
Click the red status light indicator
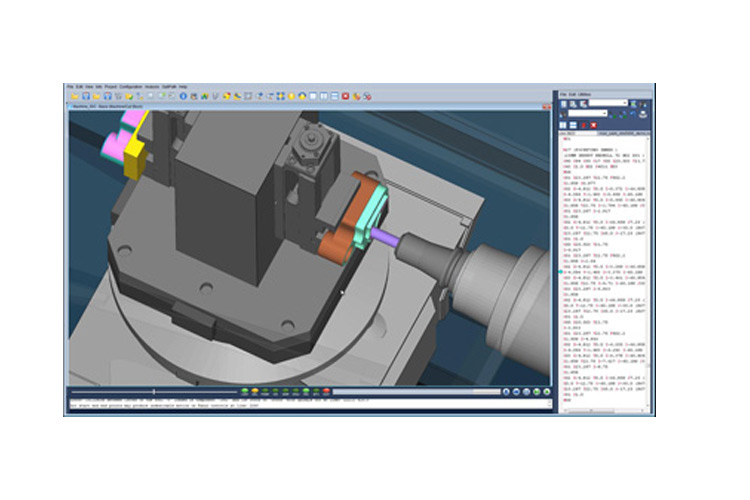click(x=326, y=391)
